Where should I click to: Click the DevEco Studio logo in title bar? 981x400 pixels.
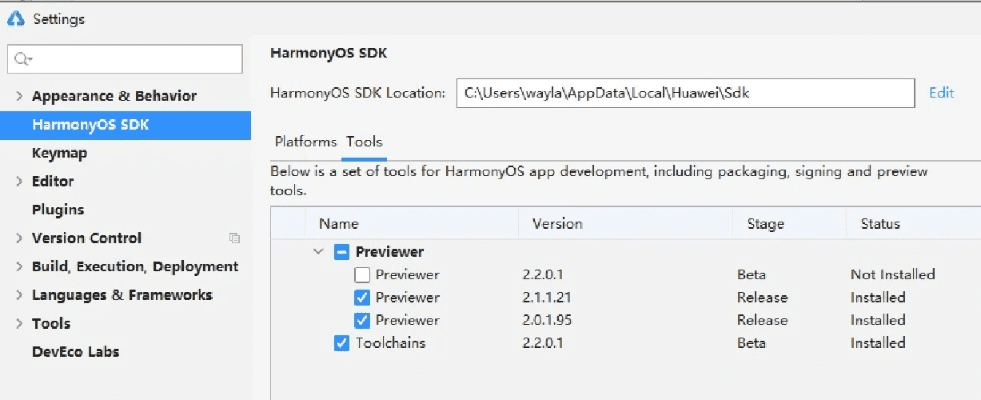pyautogui.click(x=16, y=19)
